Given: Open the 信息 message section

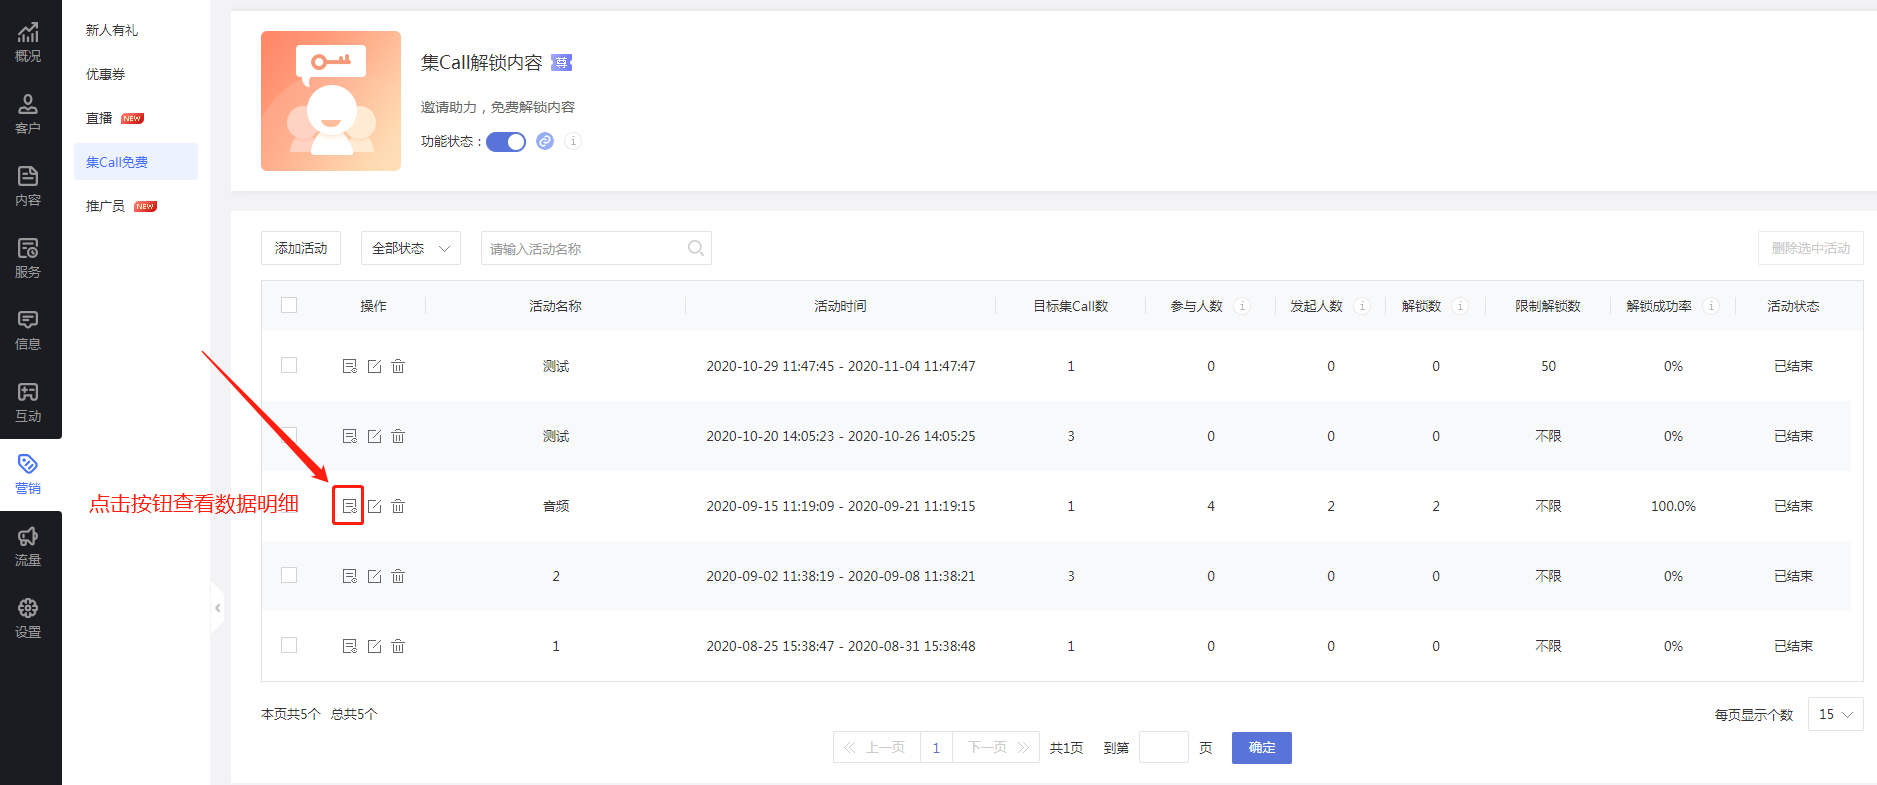Looking at the screenshot, I should click(x=28, y=331).
